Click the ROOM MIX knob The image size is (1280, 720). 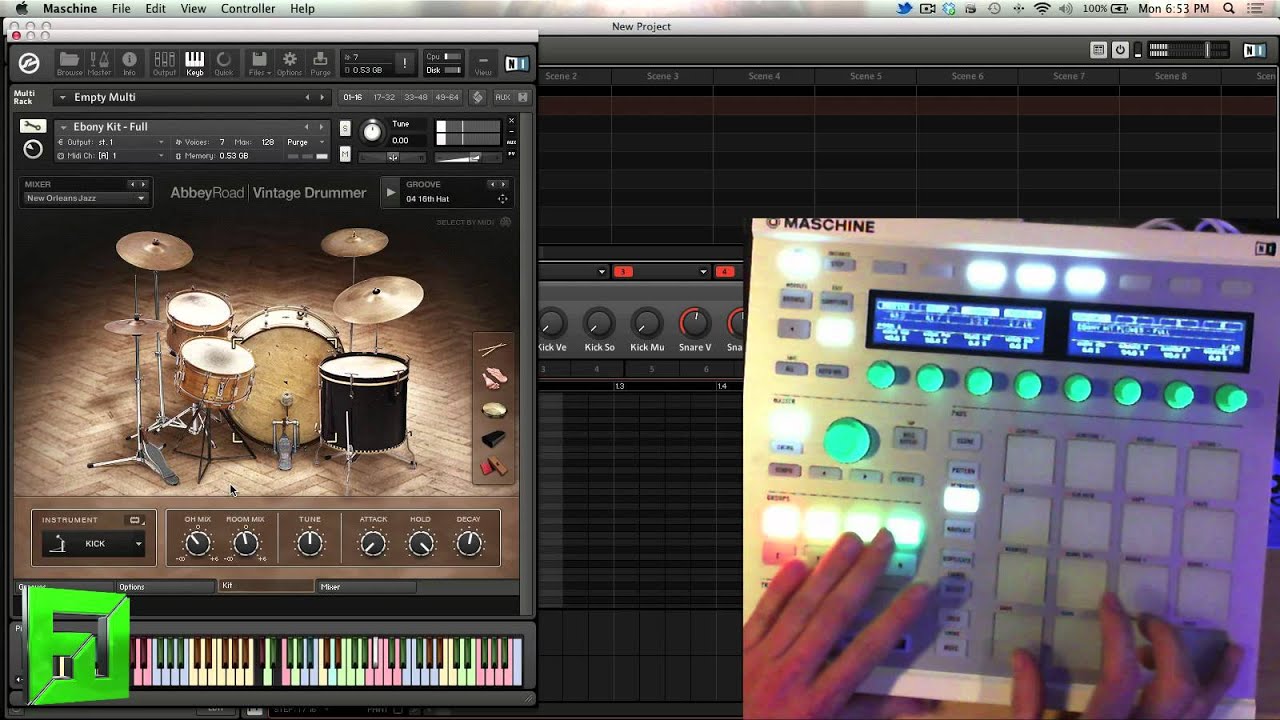[245, 543]
